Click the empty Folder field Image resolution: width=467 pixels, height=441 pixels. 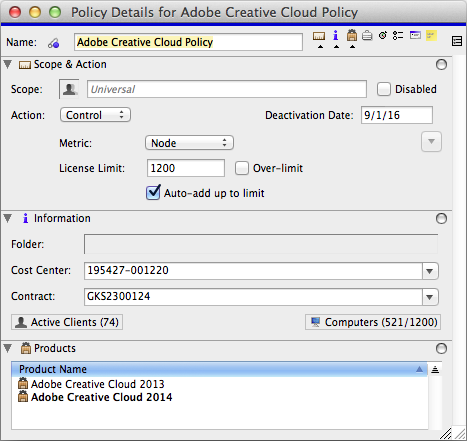click(x=261, y=244)
